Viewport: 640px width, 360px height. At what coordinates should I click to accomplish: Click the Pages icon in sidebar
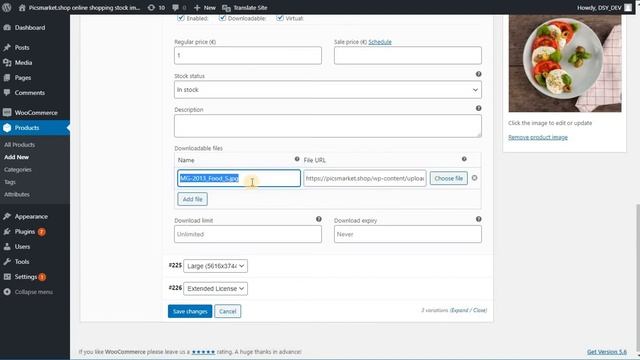point(7,78)
